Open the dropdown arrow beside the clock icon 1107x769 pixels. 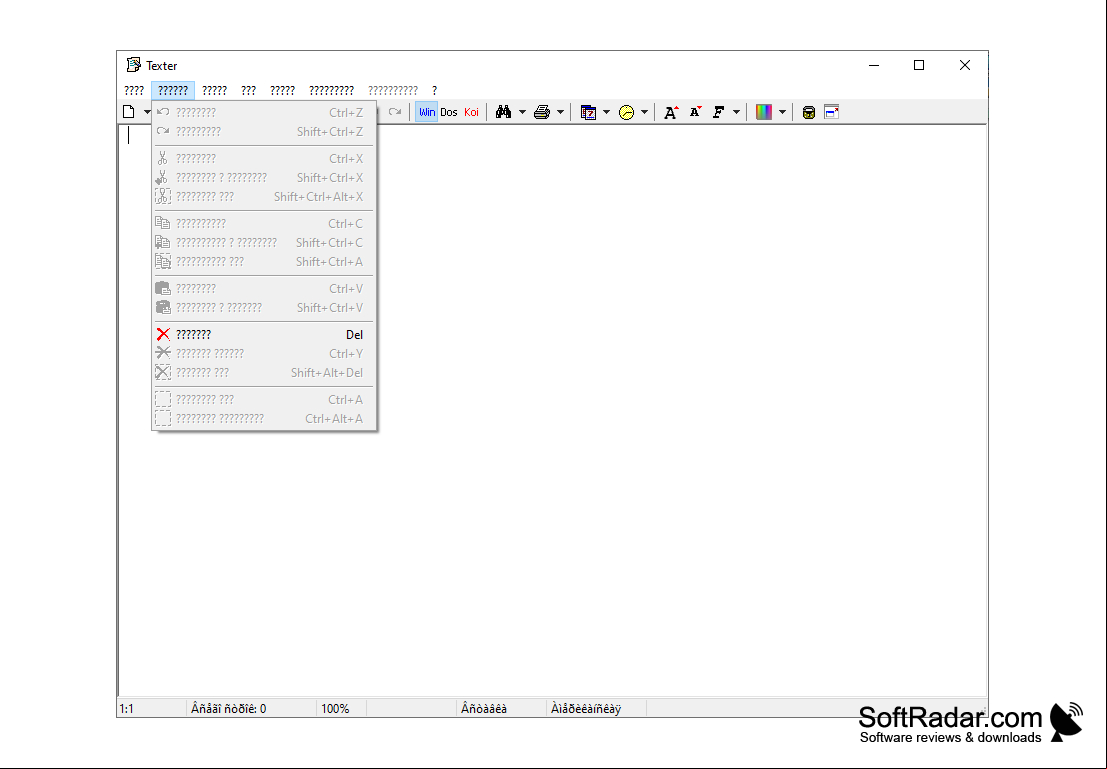[645, 112]
